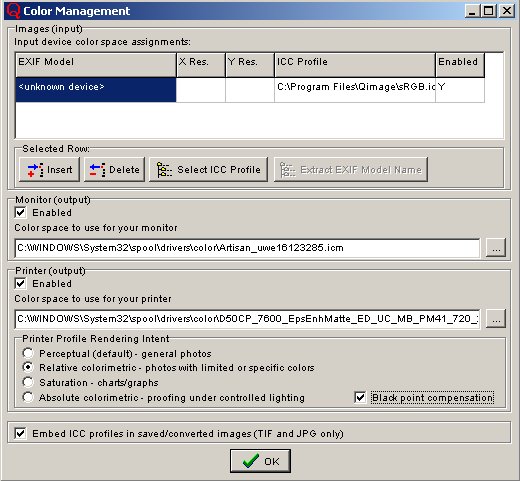Toggle Black point compensation checkbox
520x481 pixels.
click(x=360, y=397)
